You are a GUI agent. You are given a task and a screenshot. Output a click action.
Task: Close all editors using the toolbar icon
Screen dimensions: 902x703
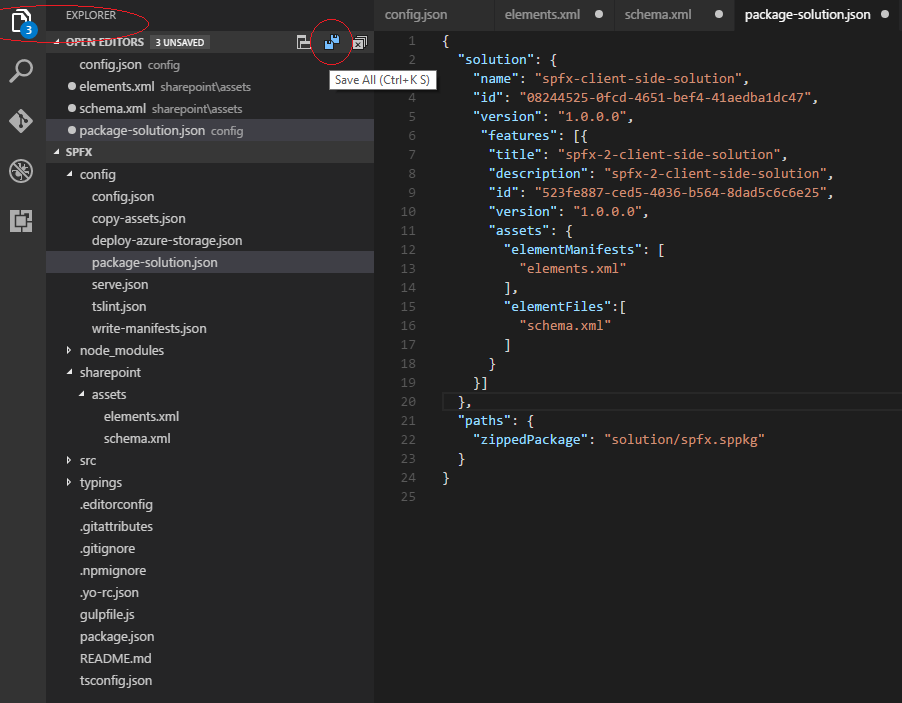[x=358, y=42]
